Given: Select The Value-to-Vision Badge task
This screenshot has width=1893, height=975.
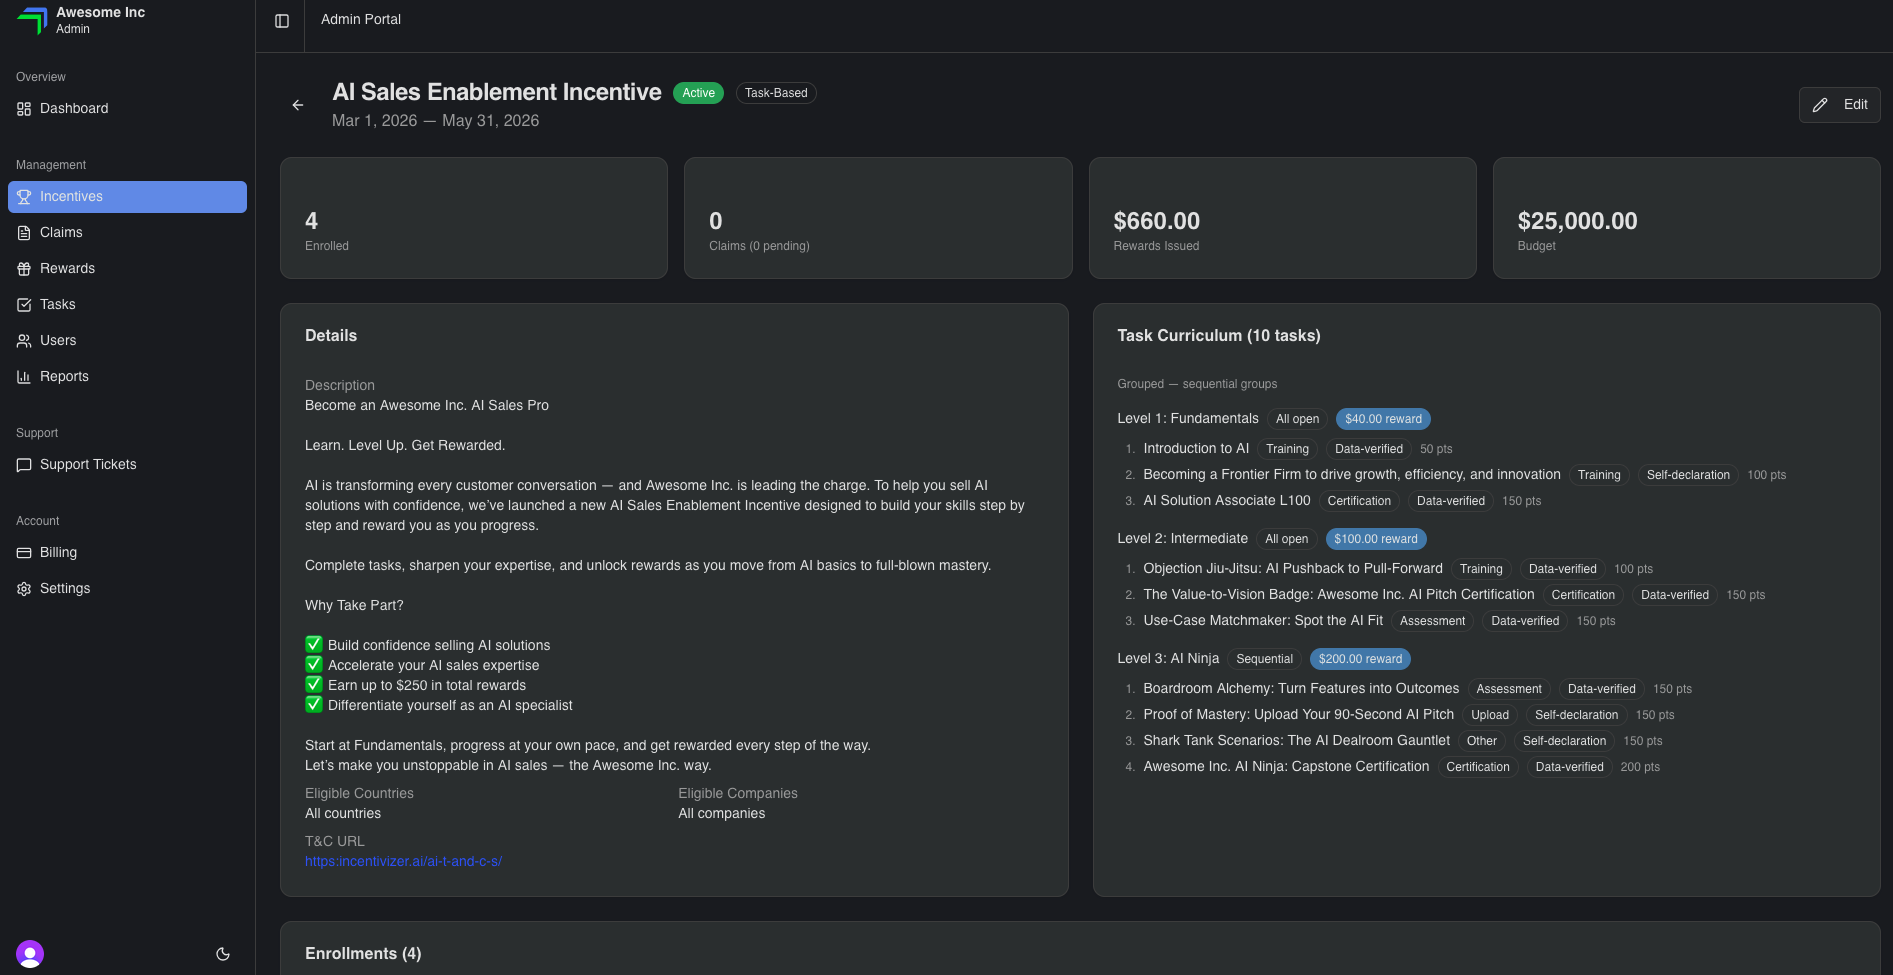Looking at the screenshot, I should (1339, 595).
